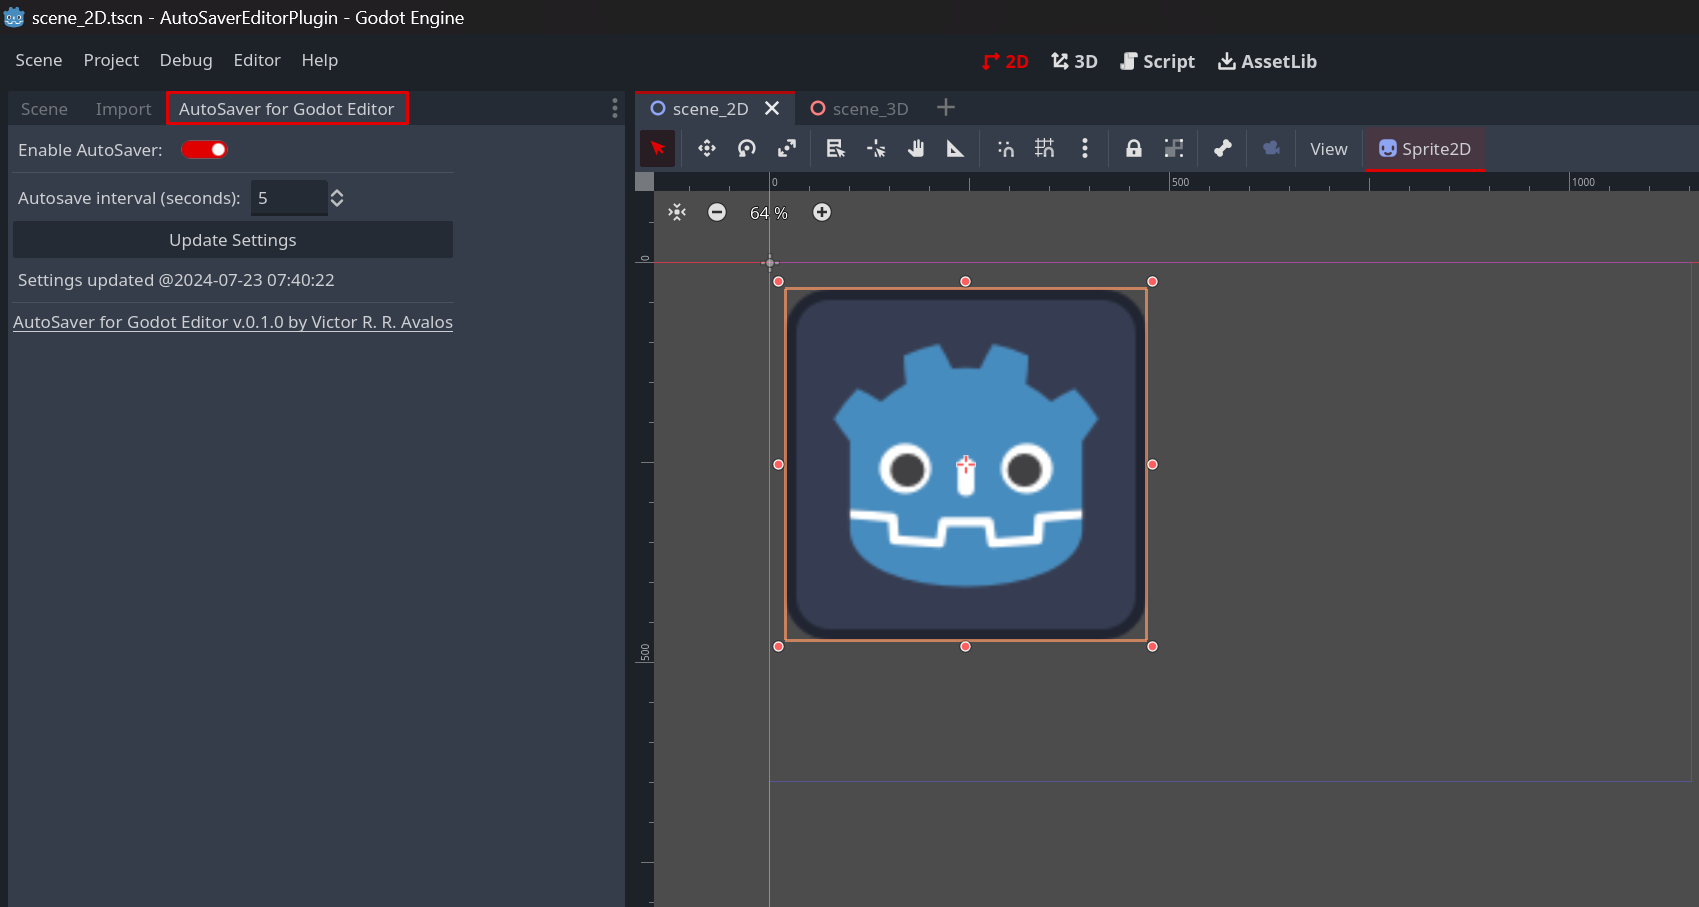Image resolution: width=1699 pixels, height=907 pixels.
Task: Click the Godot logo in title bar
Action: [x=14, y=17]
